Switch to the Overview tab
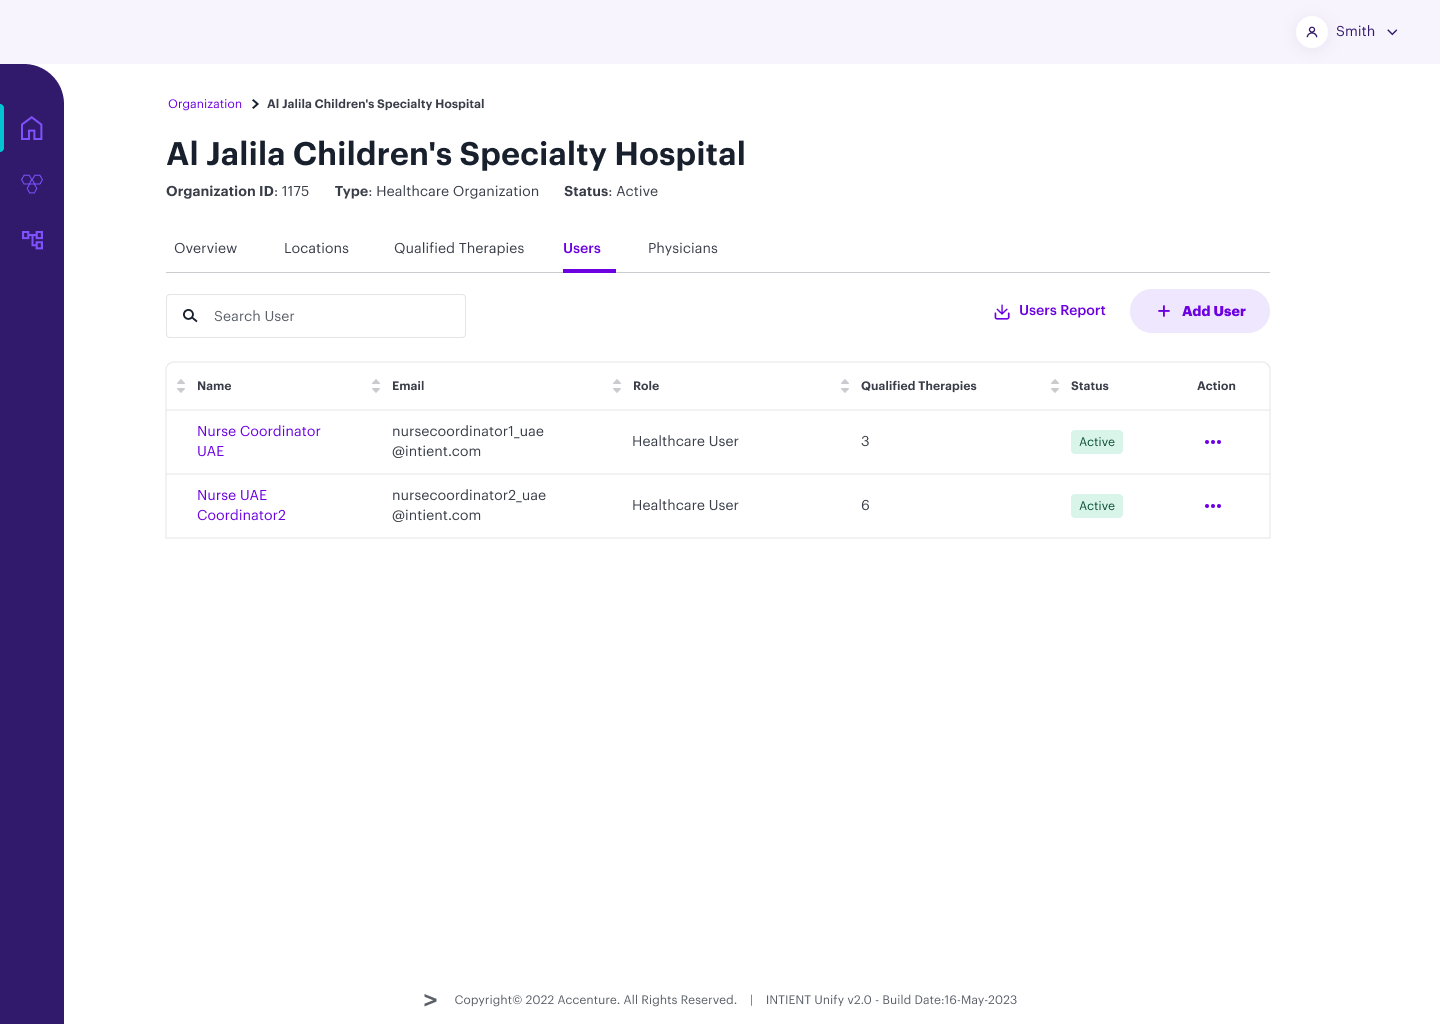The width and height of the screenshot is (1440, 1024). pyautogui.click(x=205, y=249)
